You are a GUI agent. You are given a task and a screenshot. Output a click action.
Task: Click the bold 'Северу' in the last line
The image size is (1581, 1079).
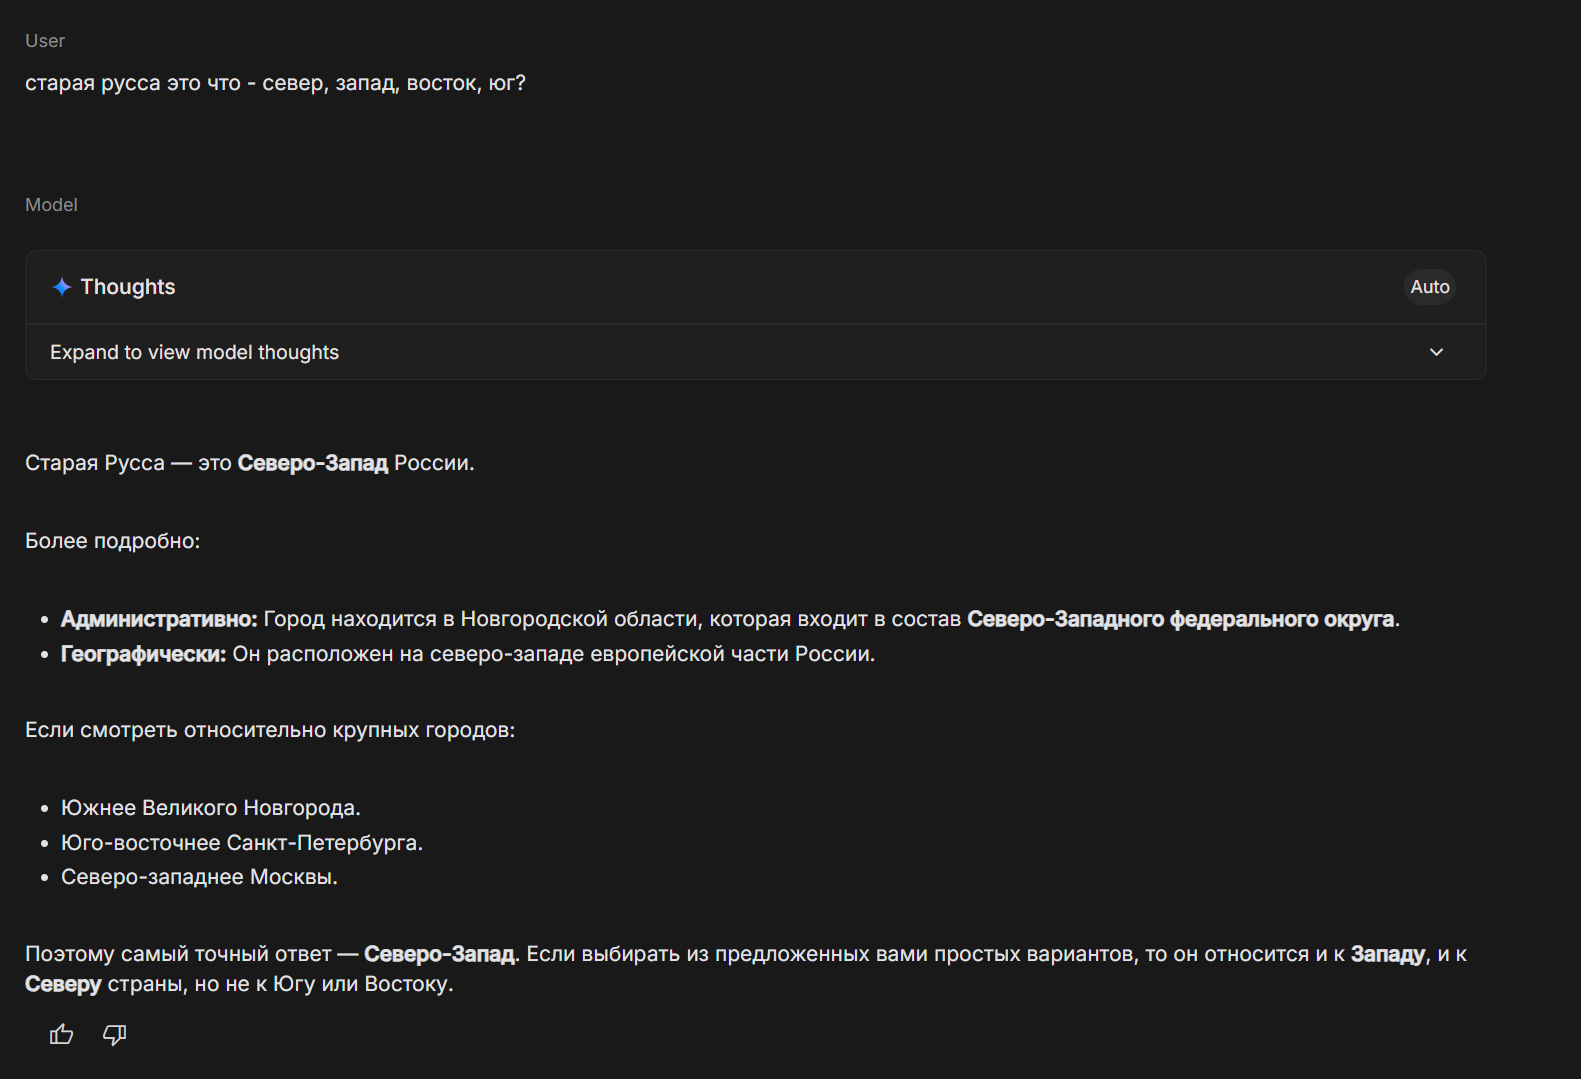[x=63, y=984]
